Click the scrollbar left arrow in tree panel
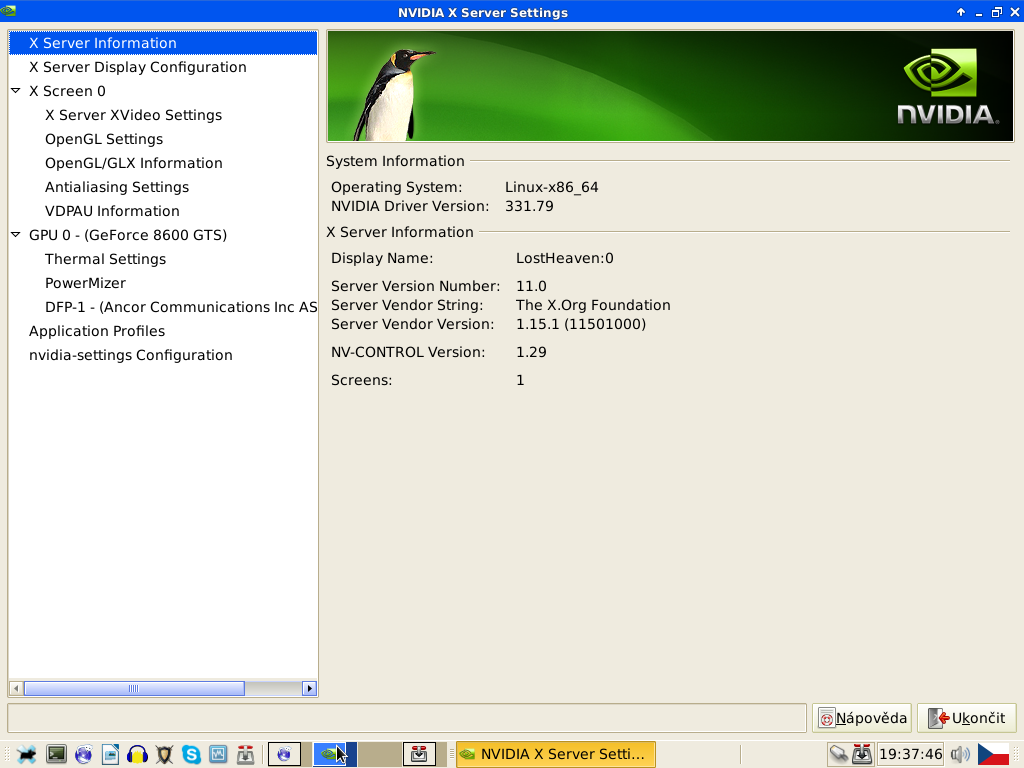This screenshot has height=768, width=1024. coord(16,688)
